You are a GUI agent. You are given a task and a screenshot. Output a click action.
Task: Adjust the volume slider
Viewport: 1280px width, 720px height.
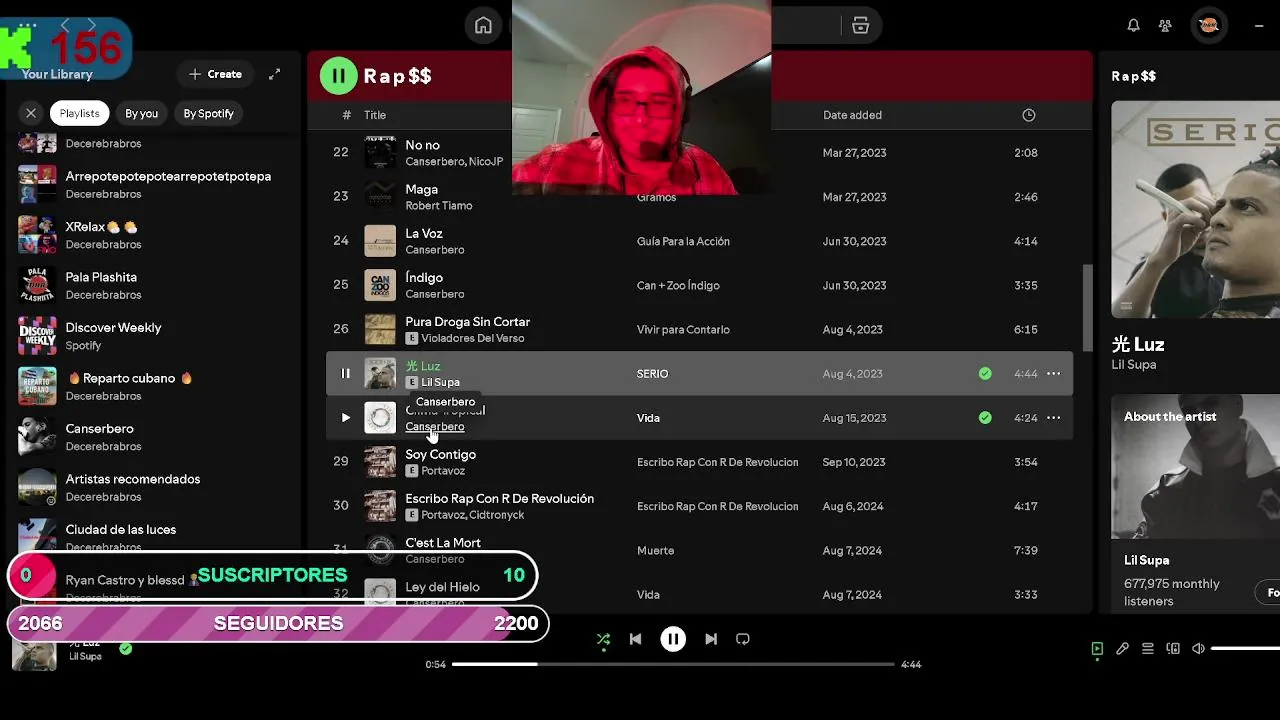1245,648
